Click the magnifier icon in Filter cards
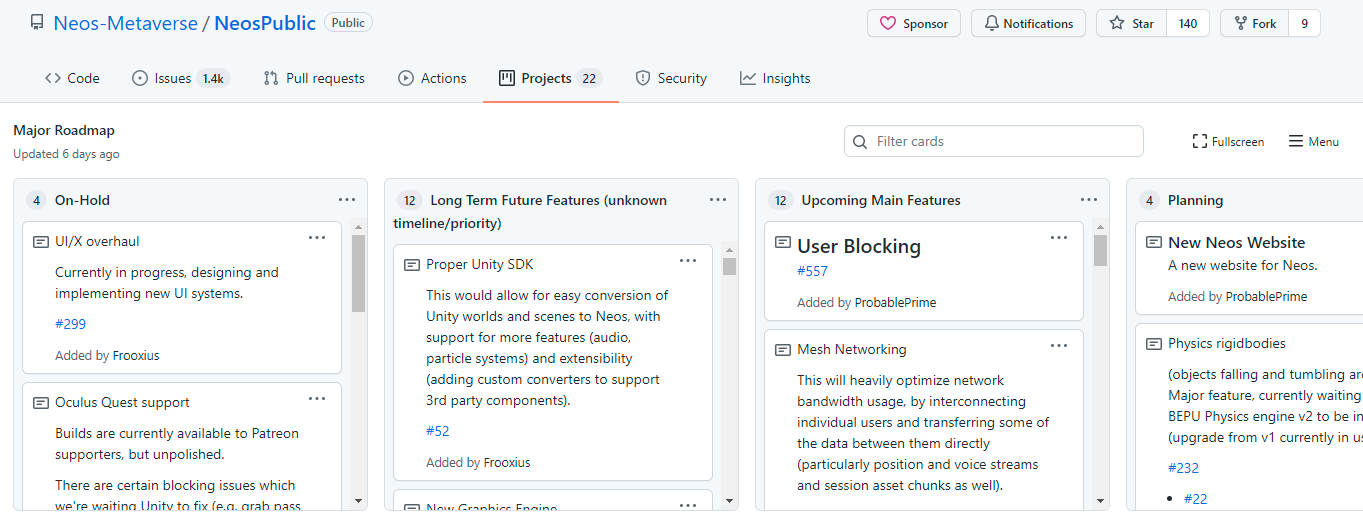 tap(860, 142)
